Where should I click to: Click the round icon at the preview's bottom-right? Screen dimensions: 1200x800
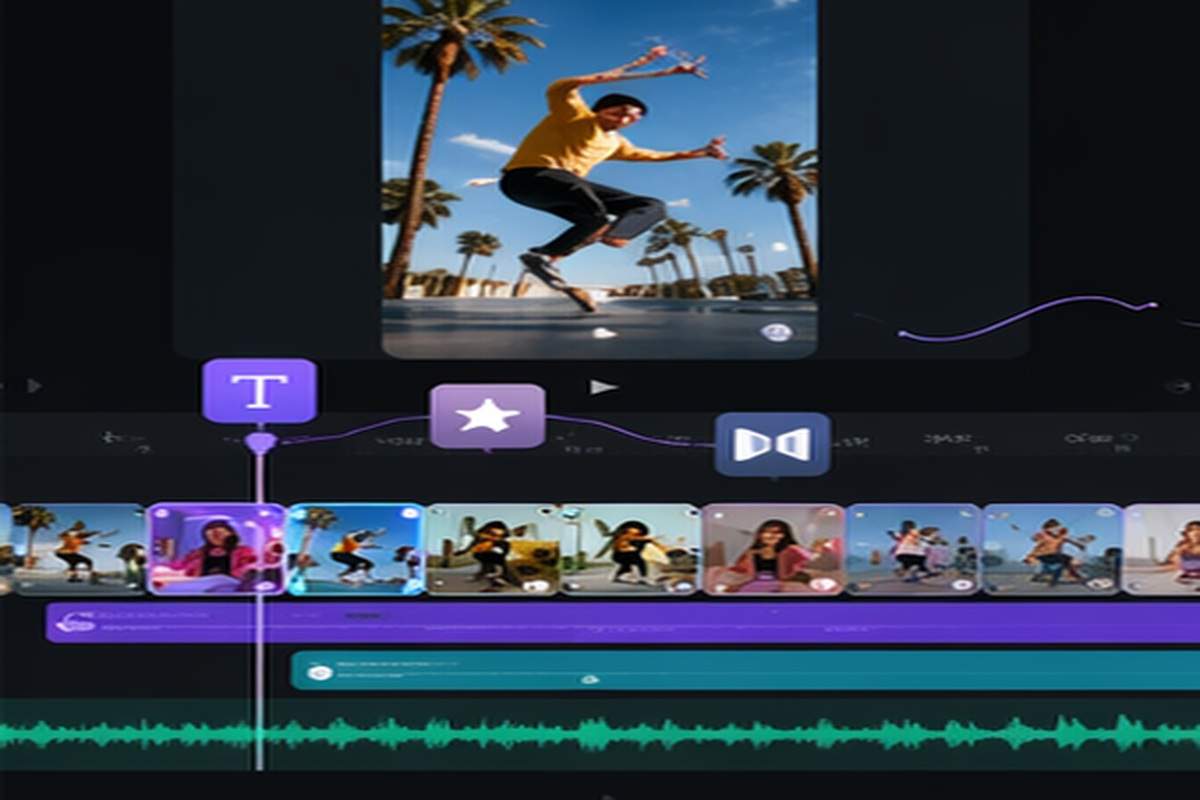776,332
